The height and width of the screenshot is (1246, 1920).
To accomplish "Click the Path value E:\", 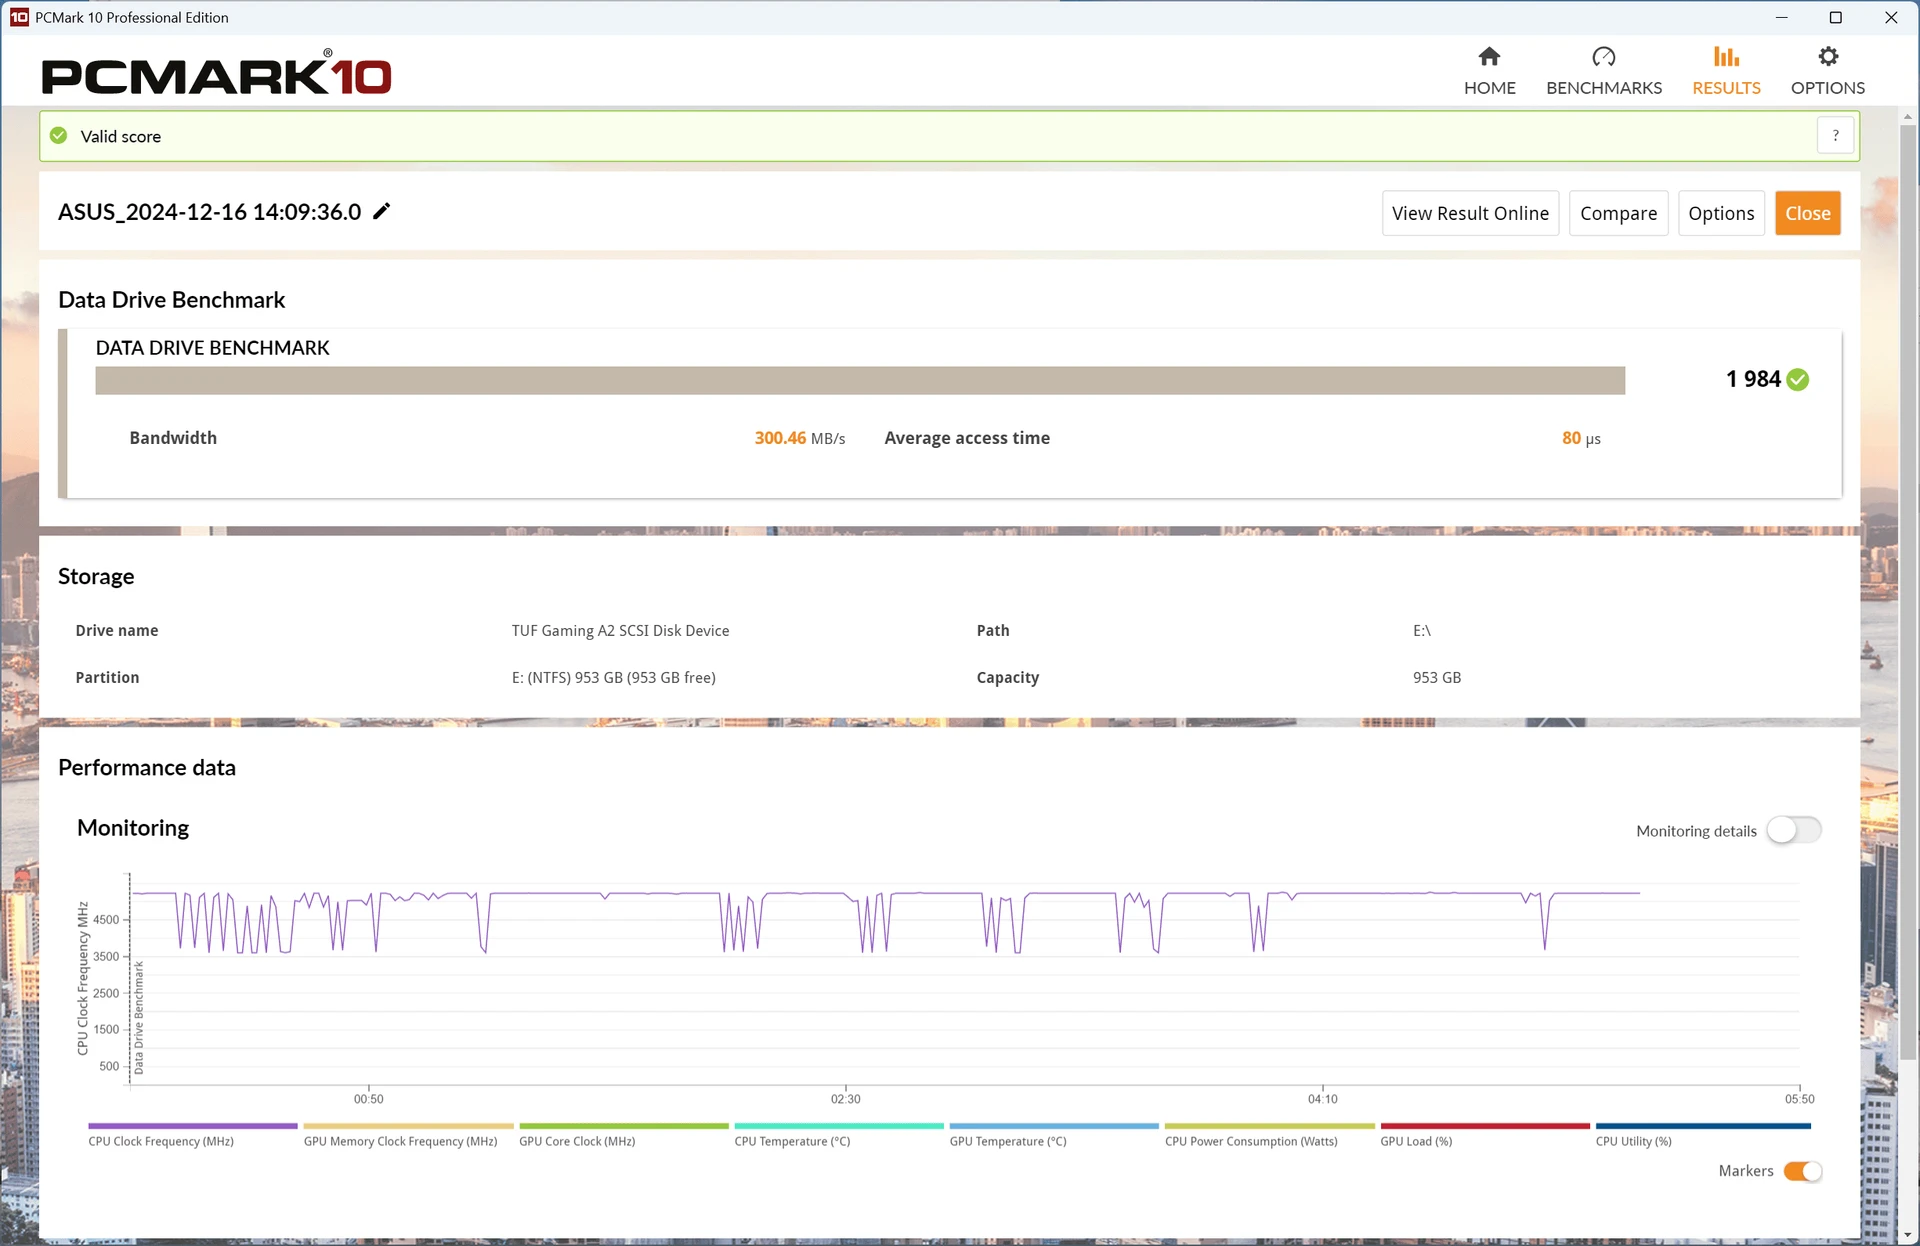I will pos(1421,630).
